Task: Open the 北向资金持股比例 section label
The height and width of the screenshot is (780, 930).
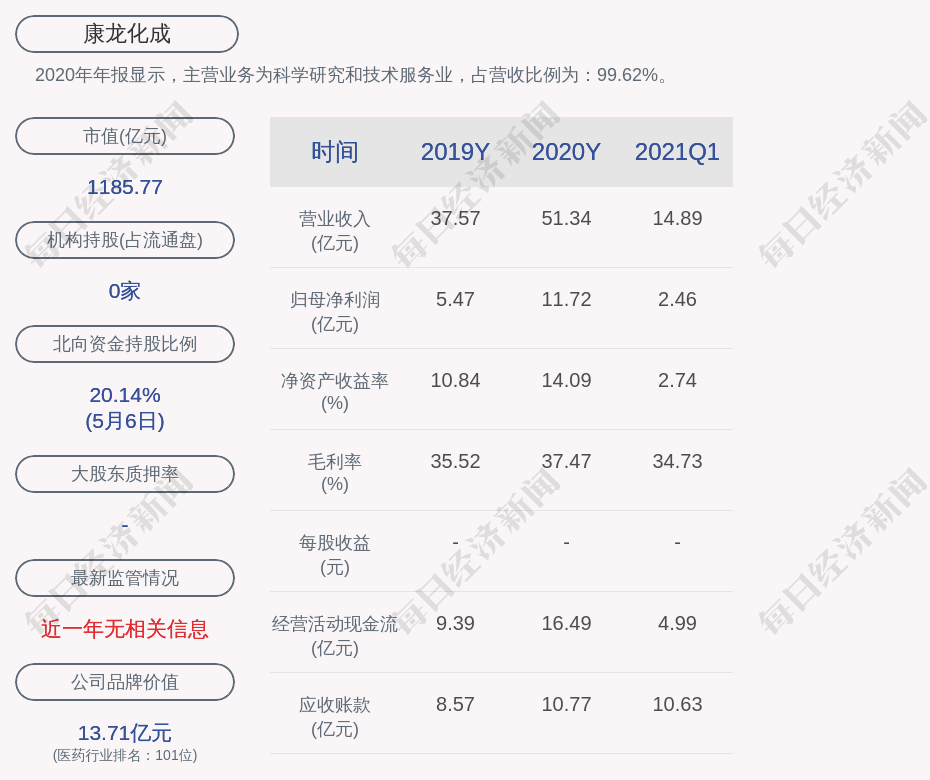Action: [x=125, y=344]
